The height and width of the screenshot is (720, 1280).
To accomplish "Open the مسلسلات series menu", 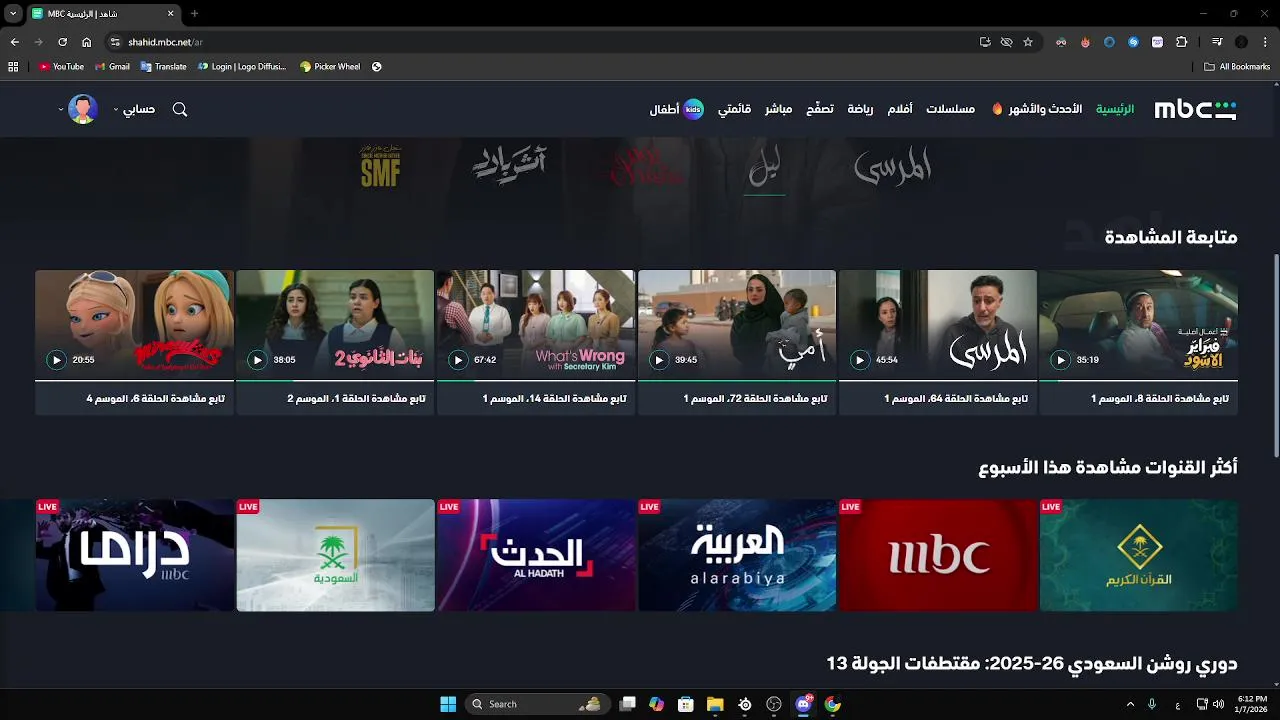I will (951, 109).
